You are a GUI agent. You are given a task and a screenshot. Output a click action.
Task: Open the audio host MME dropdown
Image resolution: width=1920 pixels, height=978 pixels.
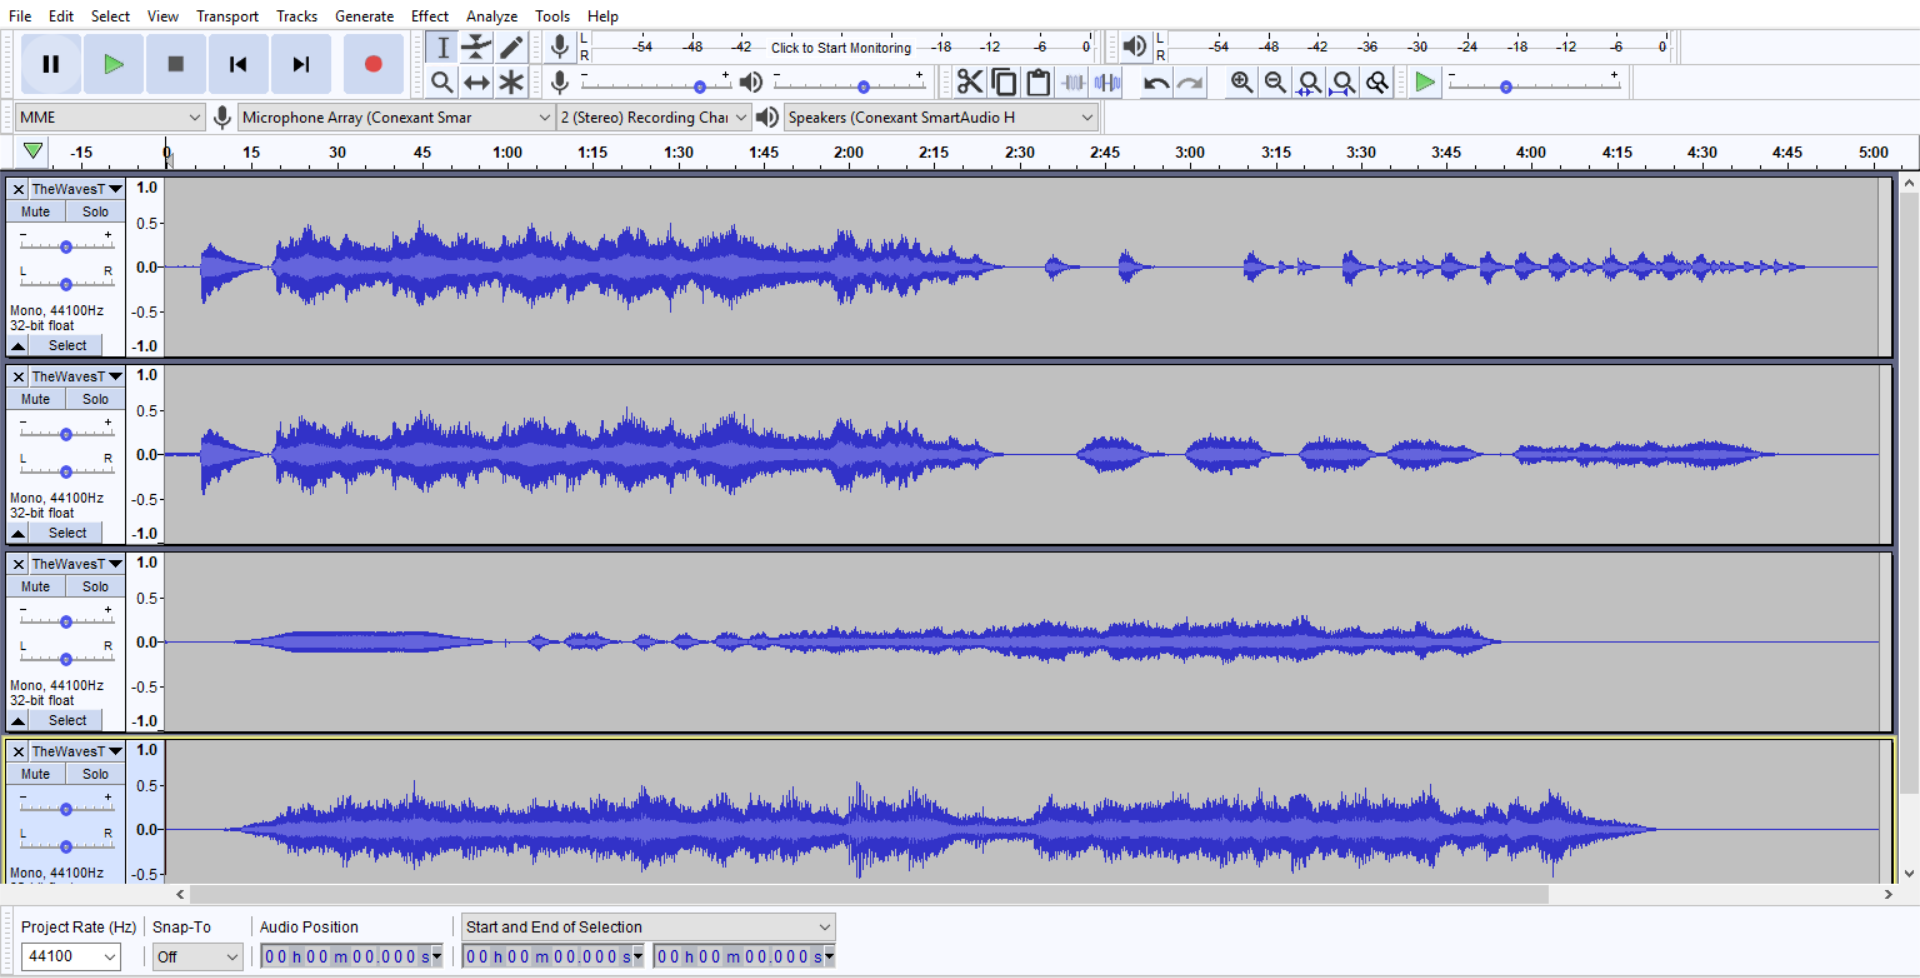click(110, 117)
